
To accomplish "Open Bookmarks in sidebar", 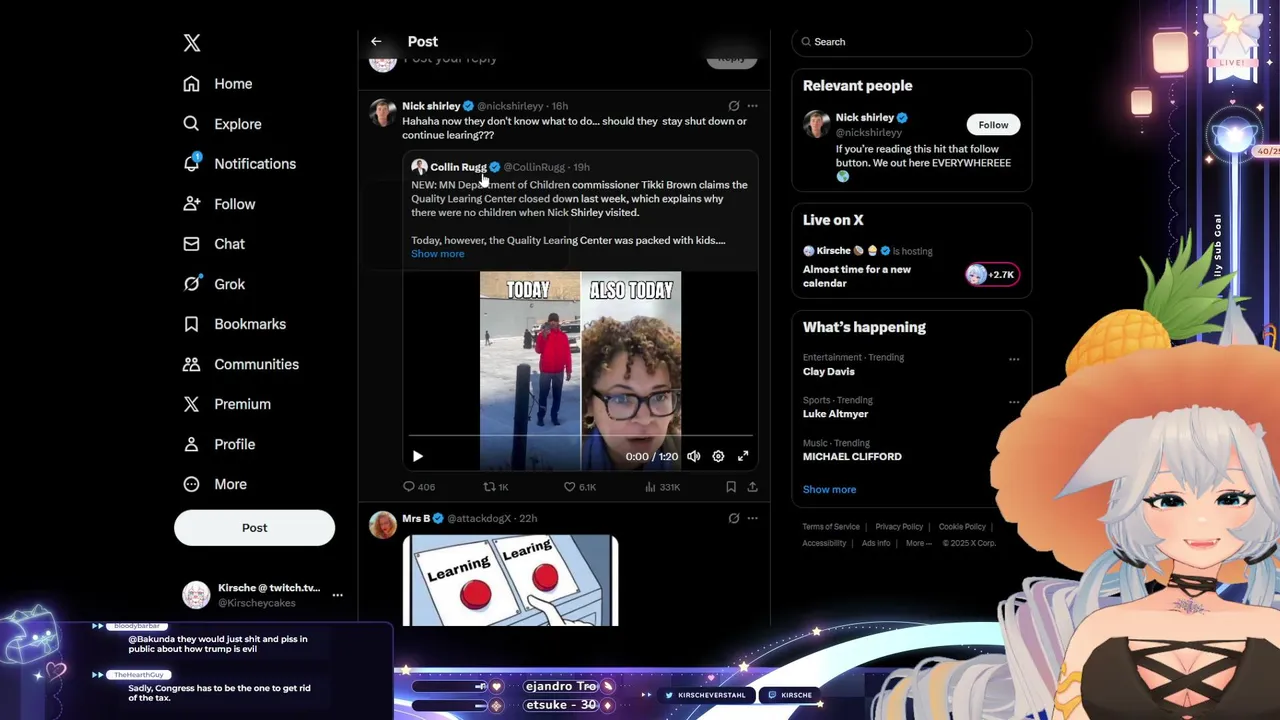I will [250, 324].
